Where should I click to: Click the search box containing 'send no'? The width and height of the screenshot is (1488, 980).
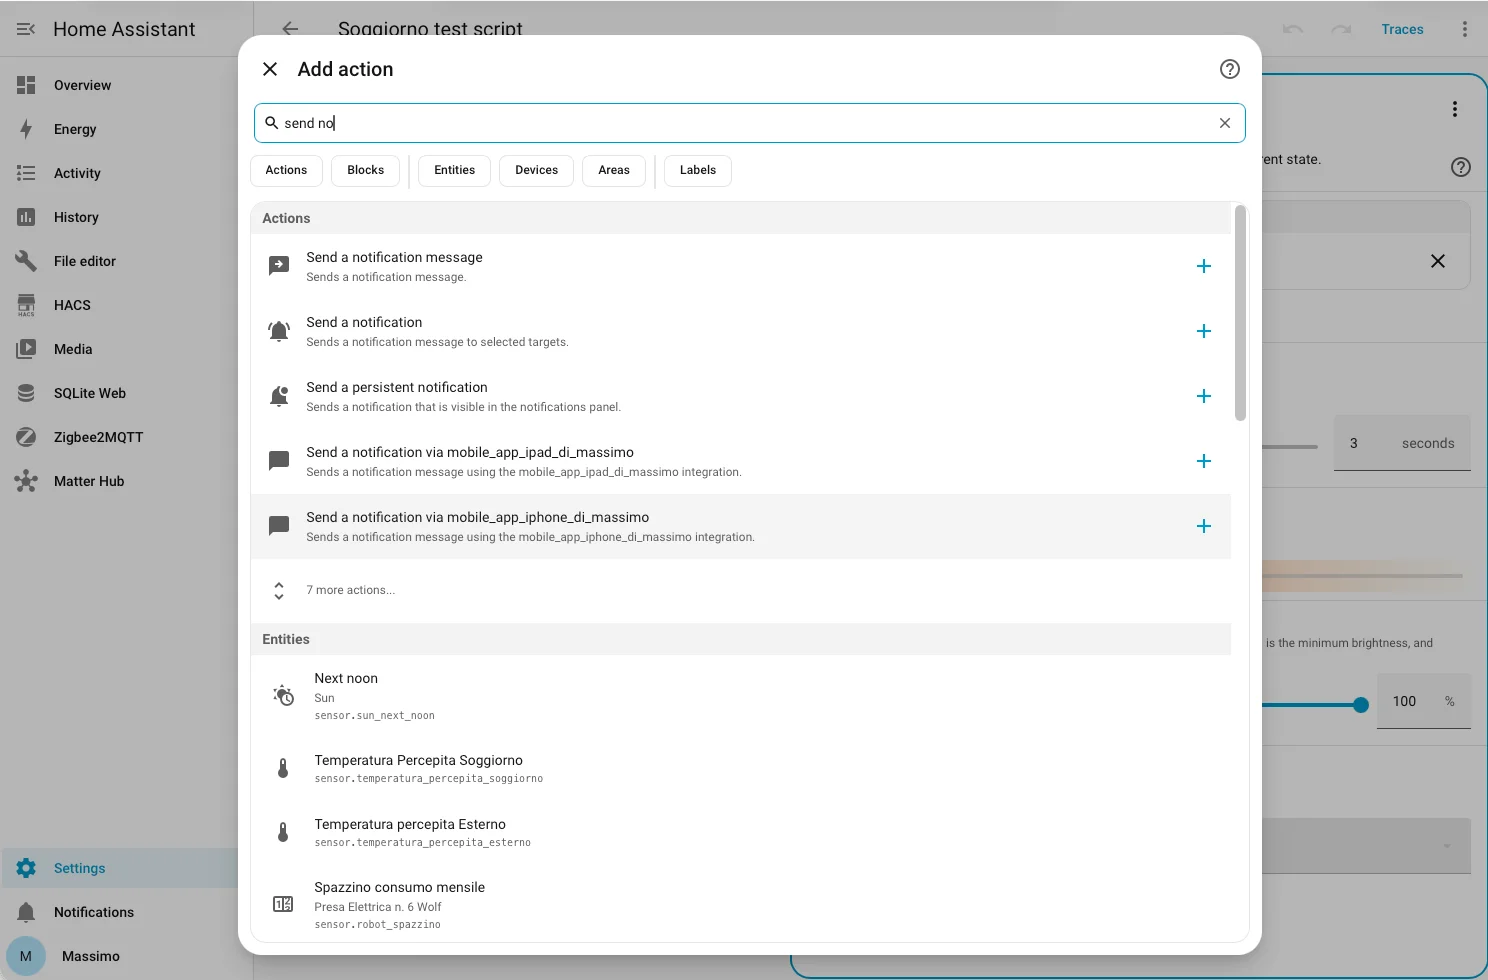pos(749,123)
